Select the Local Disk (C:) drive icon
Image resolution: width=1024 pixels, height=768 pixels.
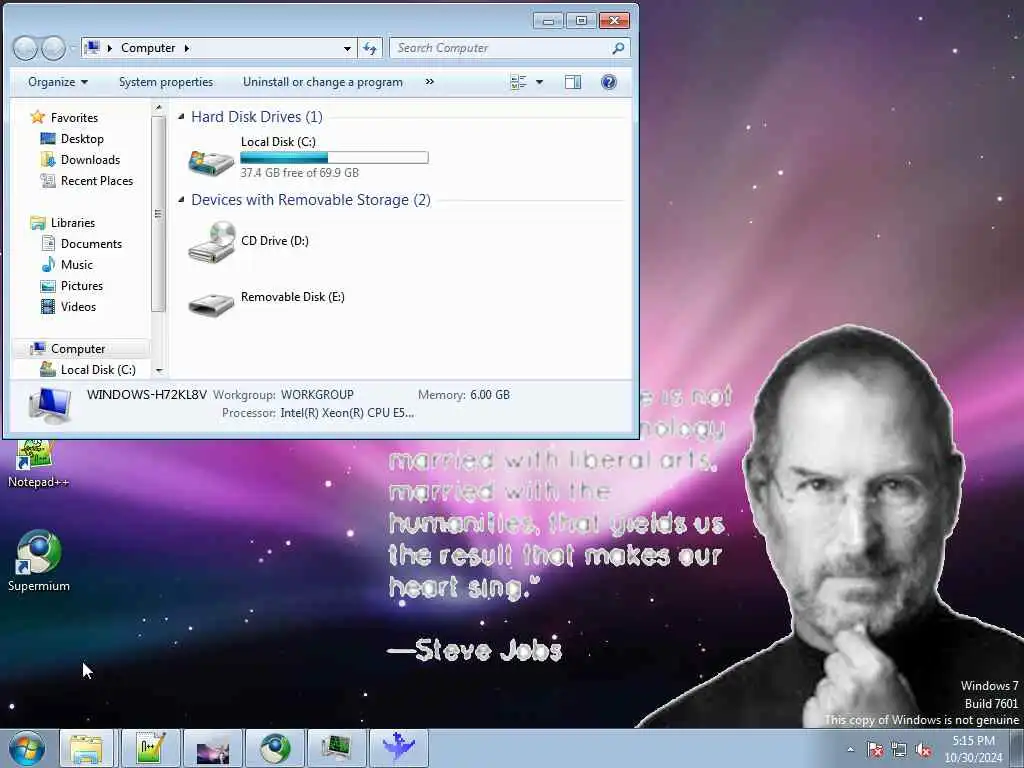211,161
